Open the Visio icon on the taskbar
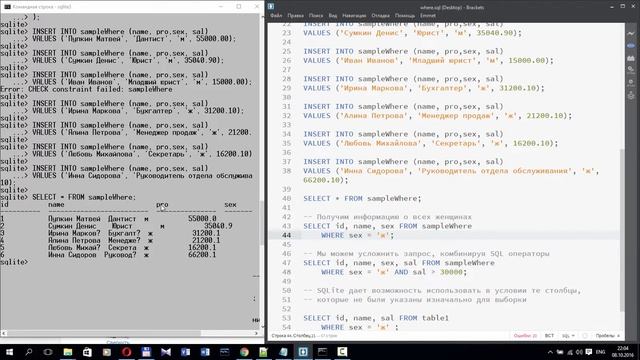This screenshot has width=640, height=360. [x=185, y=351]
